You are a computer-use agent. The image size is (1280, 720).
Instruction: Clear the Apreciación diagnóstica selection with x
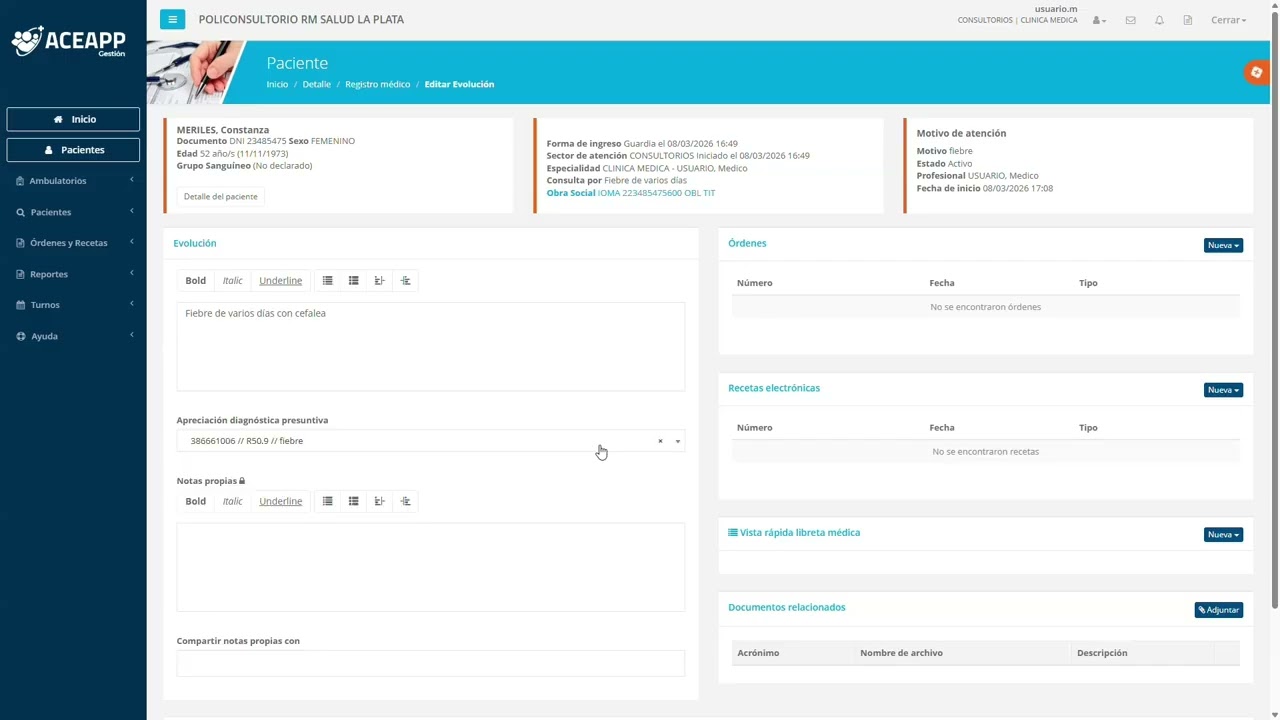[660, 441]
